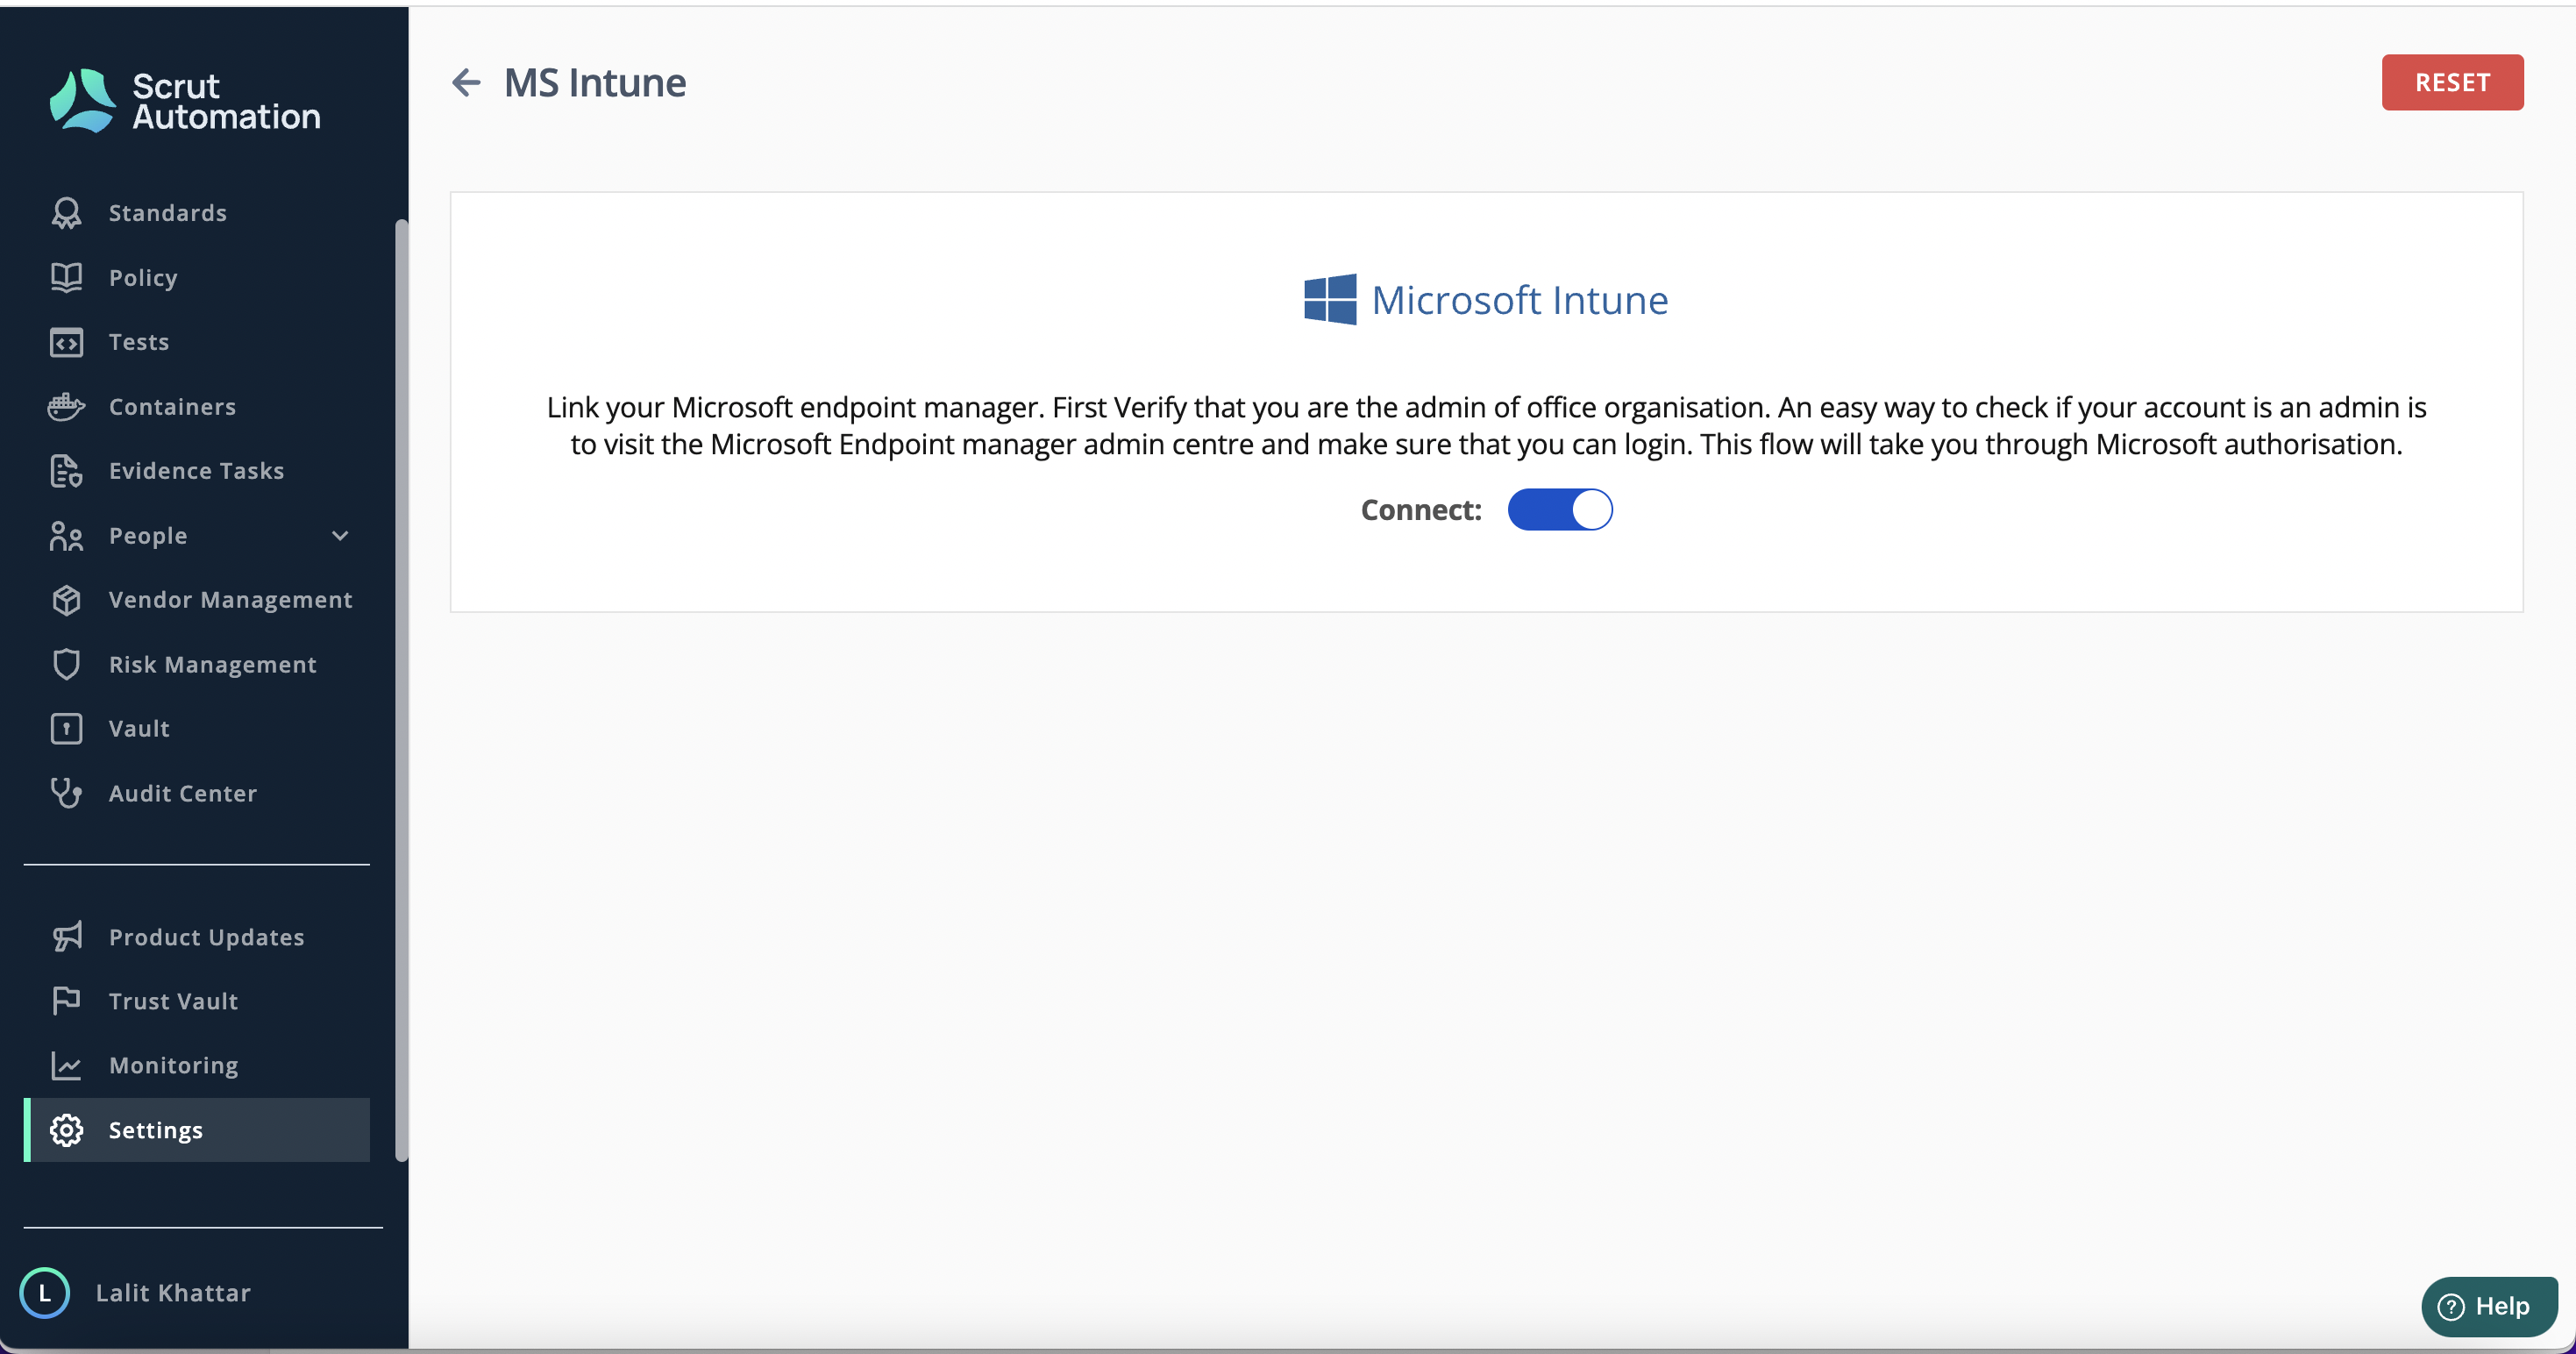Click the Vendor Management box icon
Viewport: 2576px width, 1354px height.
coord(66,600)
